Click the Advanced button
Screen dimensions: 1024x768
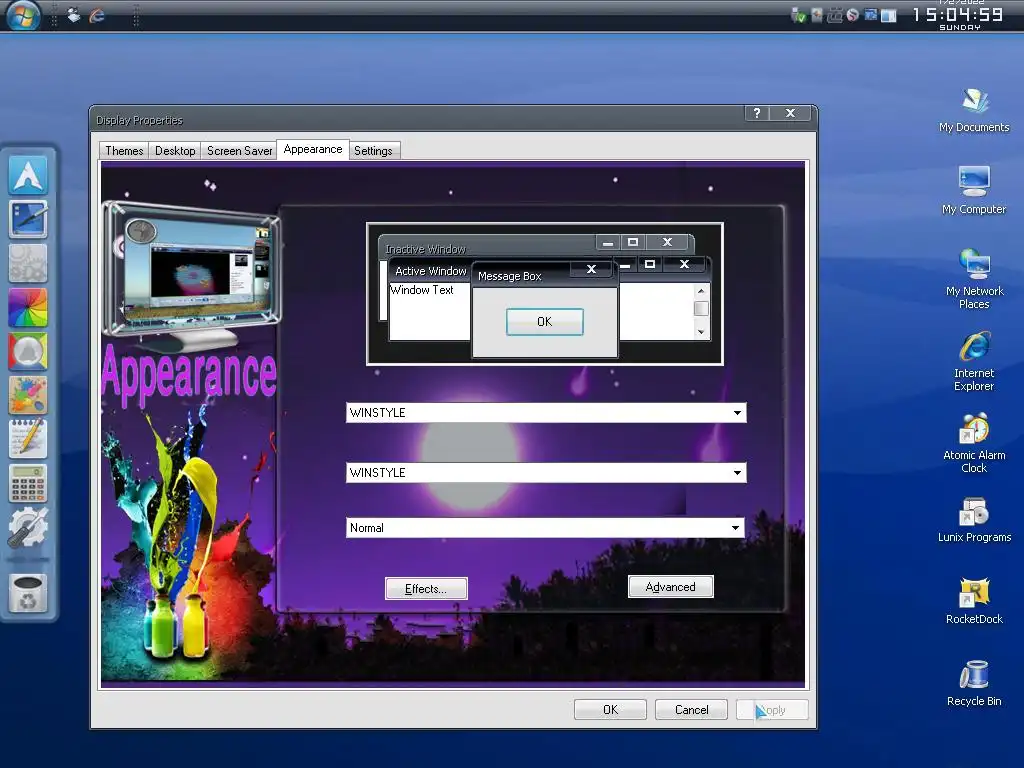click(x=671, y=586)
